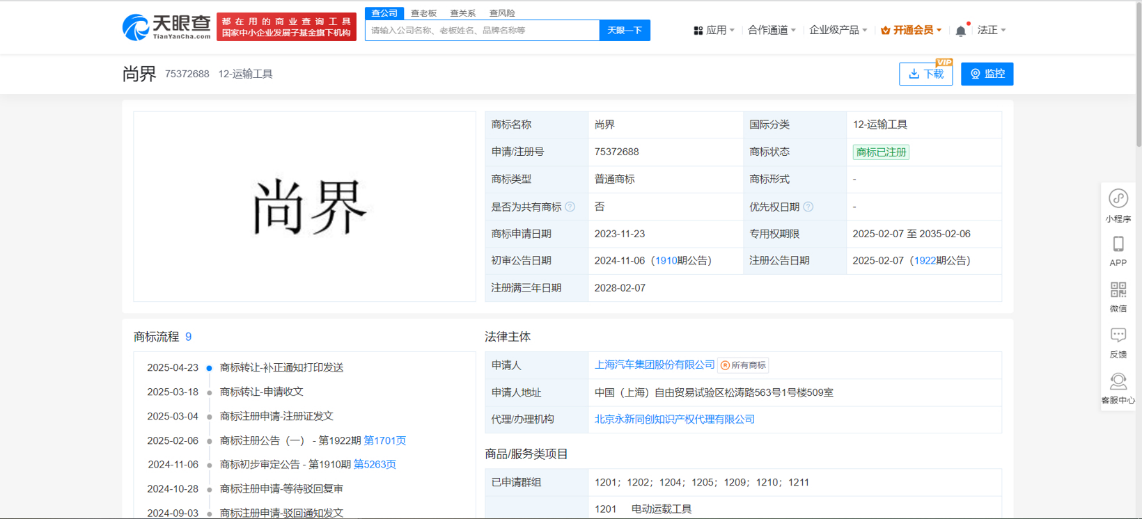1142x519 pixels.
Task: Click the 尚界 trademark image
Action: (305, 207)
